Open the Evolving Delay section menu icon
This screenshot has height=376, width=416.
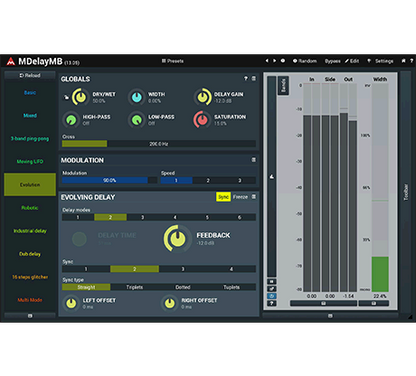click(254, 197)
